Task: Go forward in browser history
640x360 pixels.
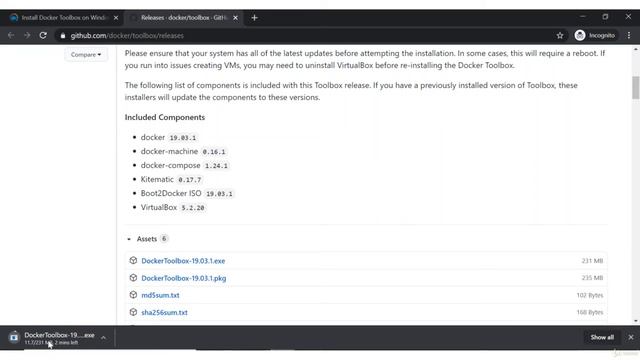Action: tap(27, 36)
